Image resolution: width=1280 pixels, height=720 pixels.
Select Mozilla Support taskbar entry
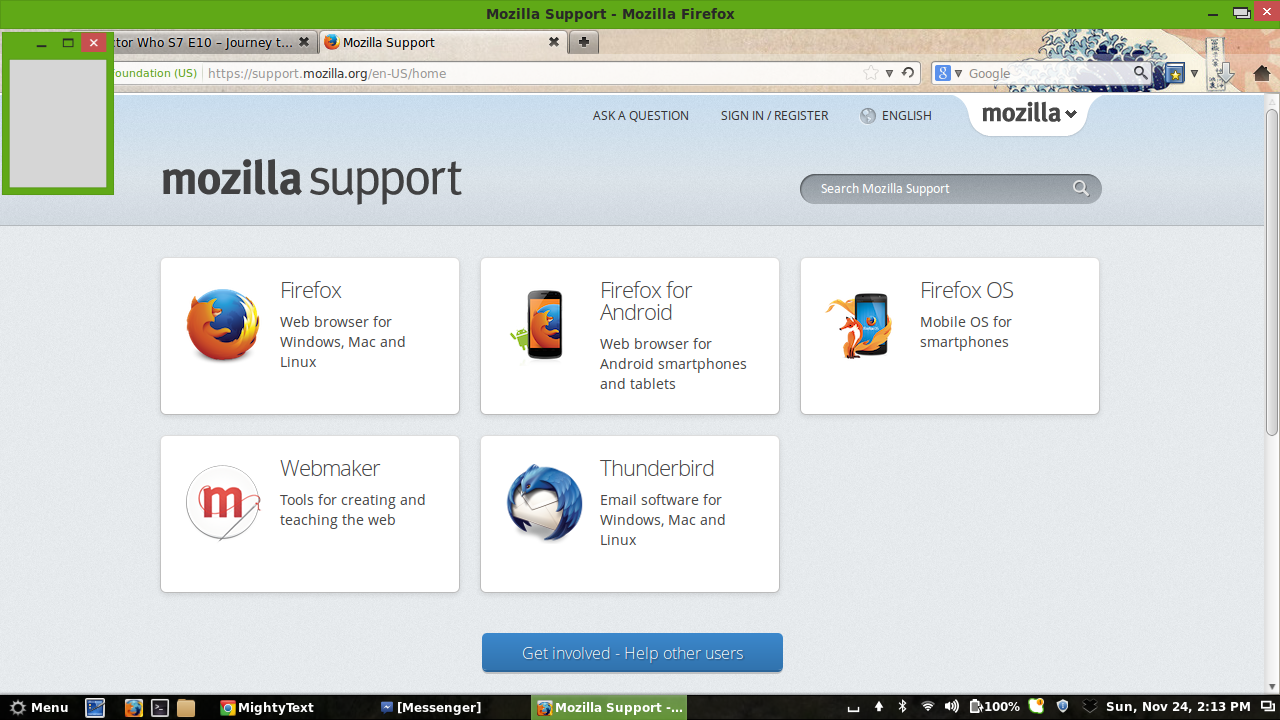[x=610, y=707]
